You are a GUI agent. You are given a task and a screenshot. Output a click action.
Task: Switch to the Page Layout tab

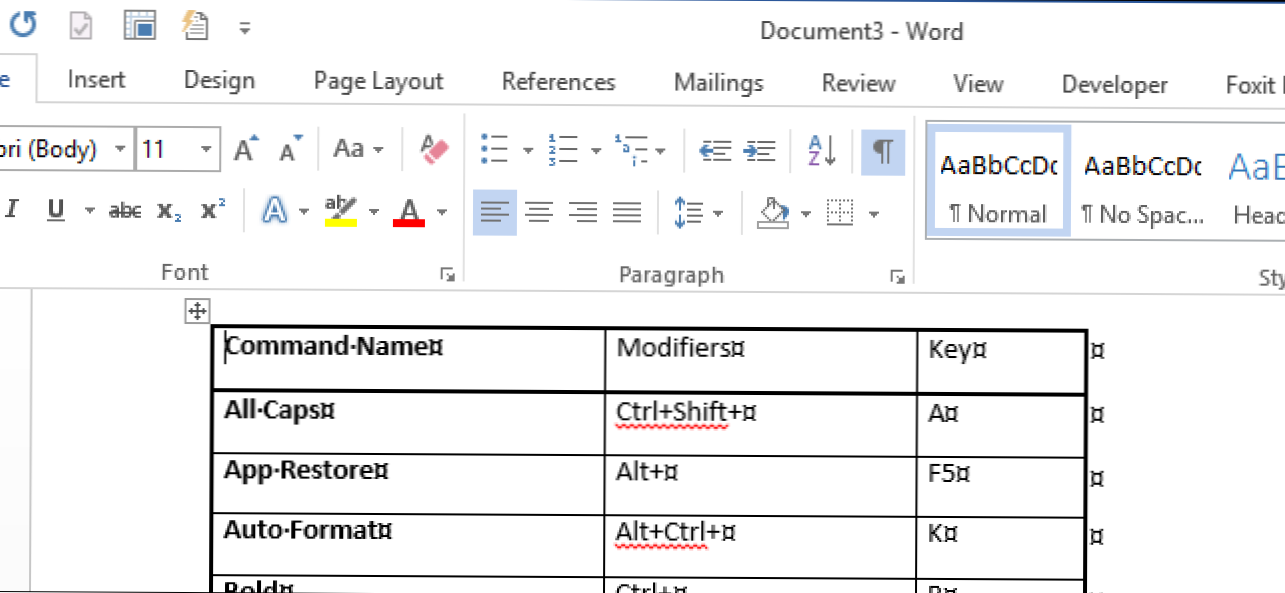coord(378,82)
